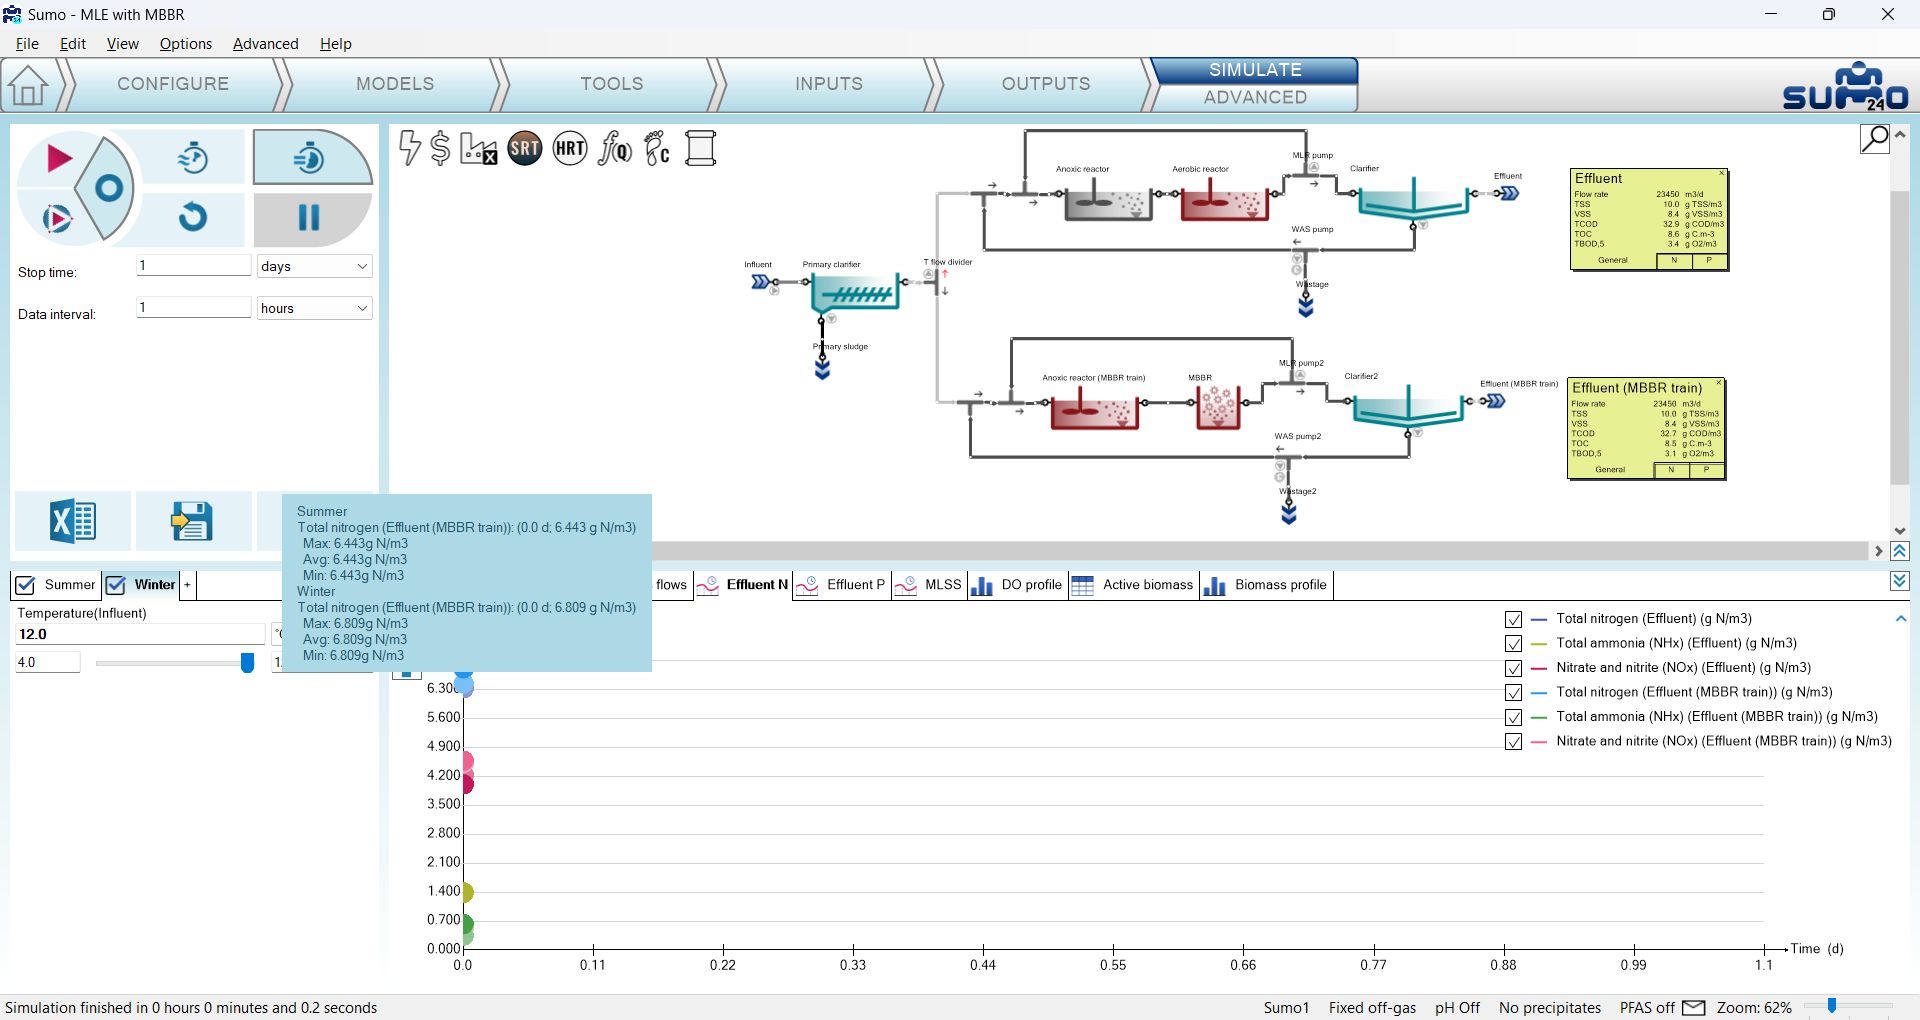
Task: Go to the CONFIGURE step
Action: click(173, 84)
